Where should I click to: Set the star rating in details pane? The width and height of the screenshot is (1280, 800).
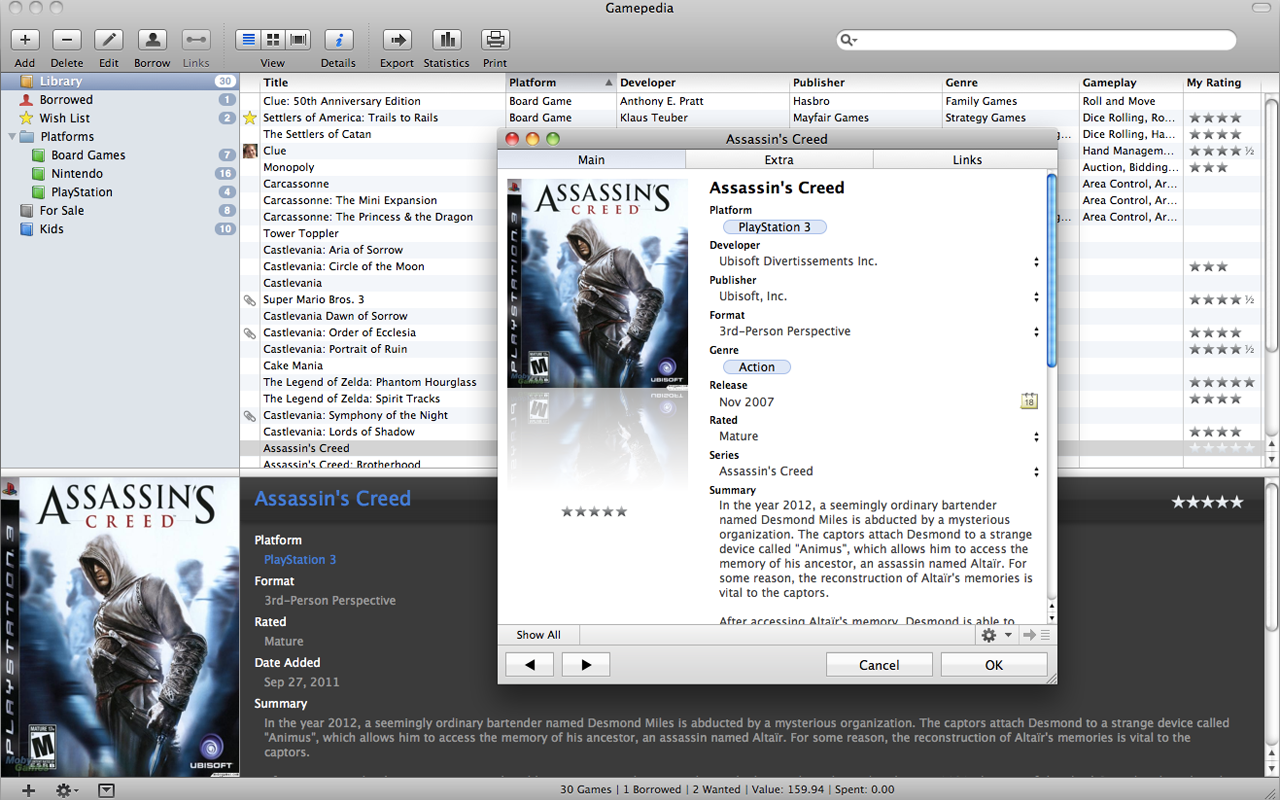coord(1208,502)
